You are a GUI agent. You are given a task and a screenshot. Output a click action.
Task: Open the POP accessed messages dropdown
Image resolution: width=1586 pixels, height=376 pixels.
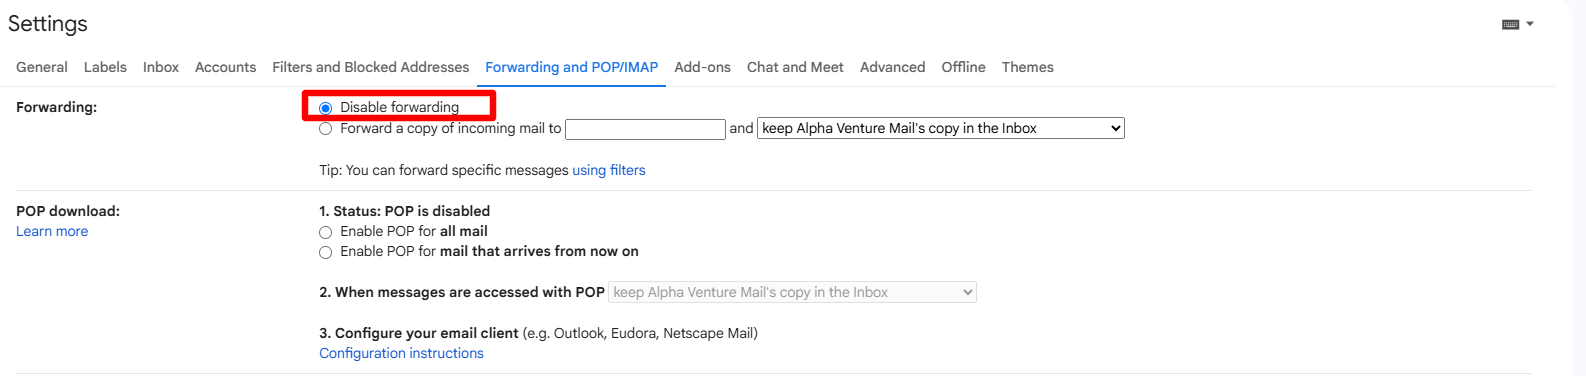[793, 292]
